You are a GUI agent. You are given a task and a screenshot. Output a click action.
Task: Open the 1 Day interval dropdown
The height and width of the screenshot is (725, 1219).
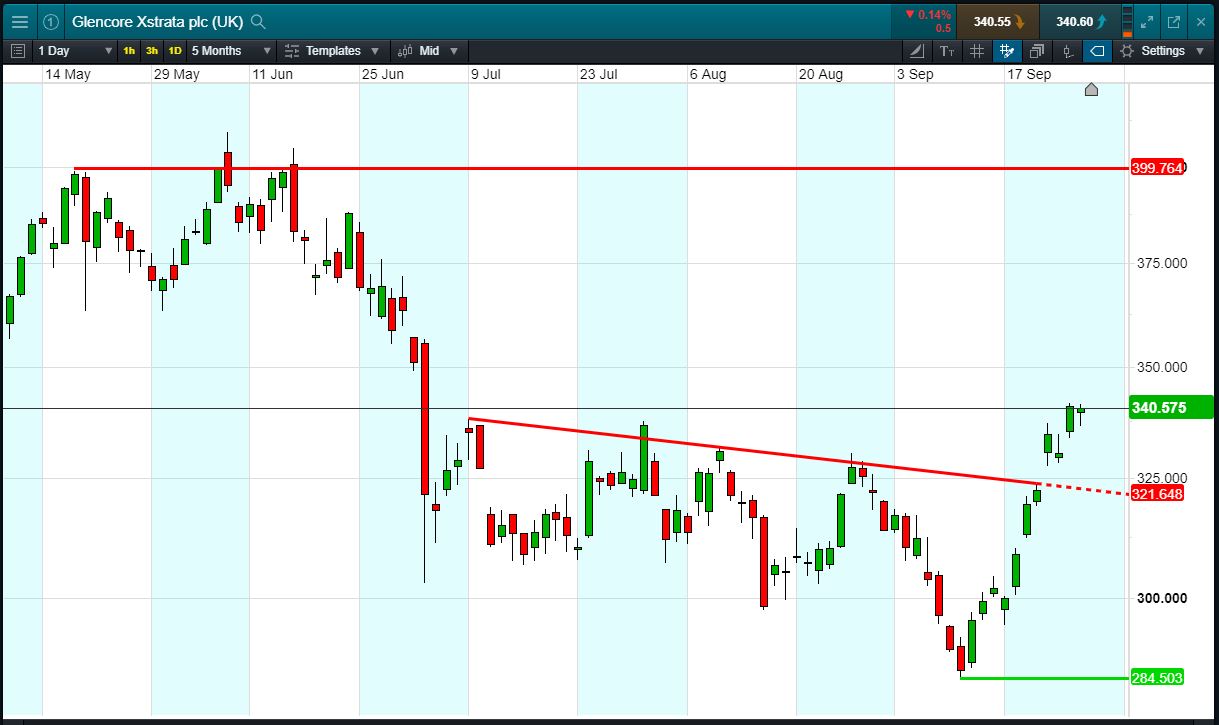click(75, 51)
